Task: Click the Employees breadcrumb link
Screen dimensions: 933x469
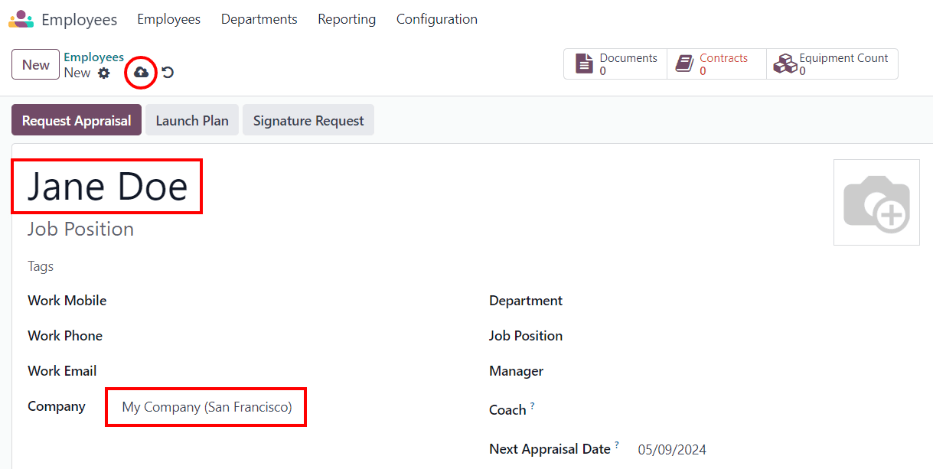Action: tap(93, 57)
